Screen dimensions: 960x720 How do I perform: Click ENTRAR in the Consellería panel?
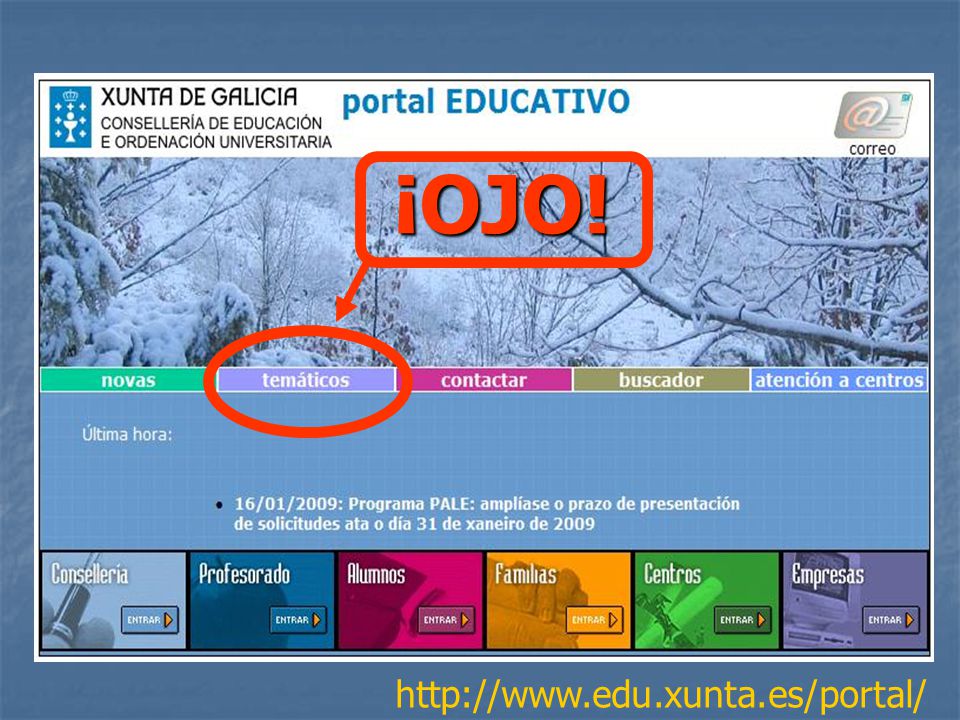(x=150, y=620)
